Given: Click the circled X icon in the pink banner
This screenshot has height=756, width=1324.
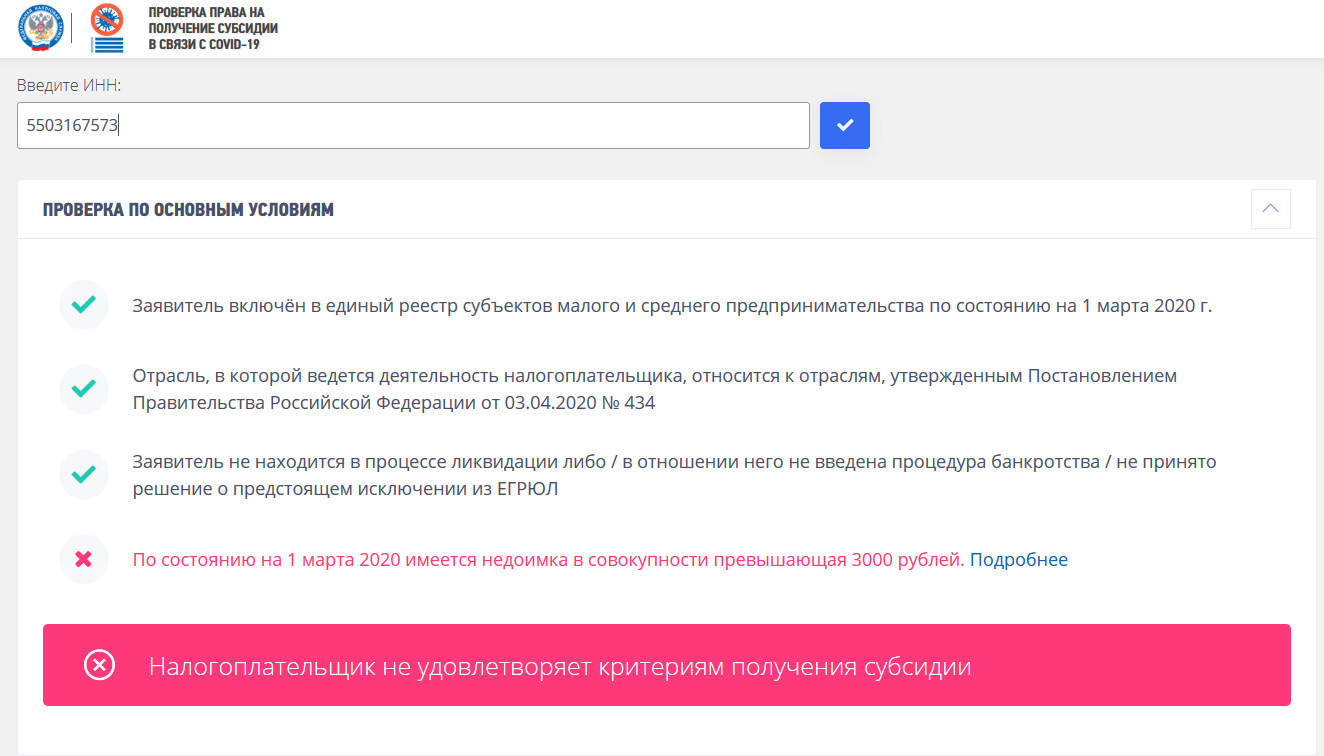Looking at the screenshot, I should 99,665.
